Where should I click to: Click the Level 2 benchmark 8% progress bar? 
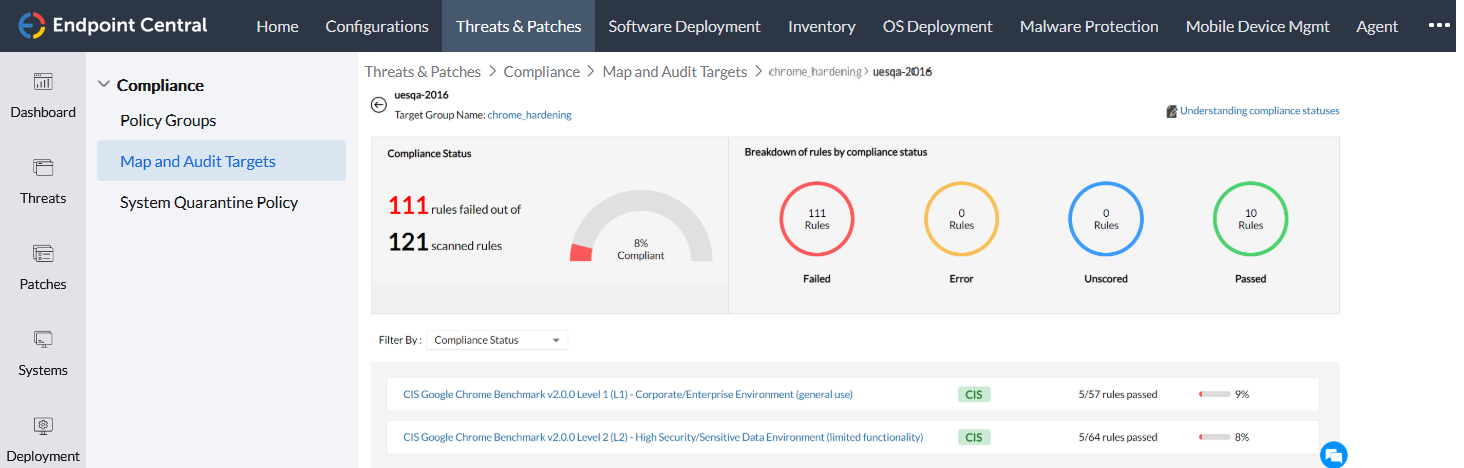1214,437
